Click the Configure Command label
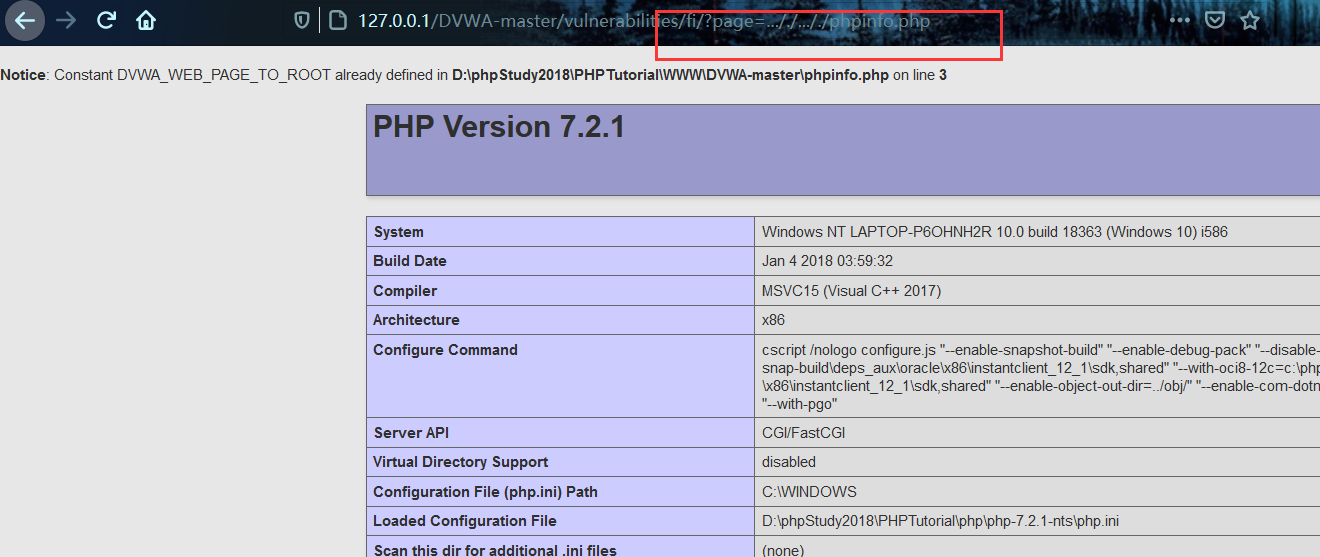This screenshot has width=1320, height=557. coord(445,350)
